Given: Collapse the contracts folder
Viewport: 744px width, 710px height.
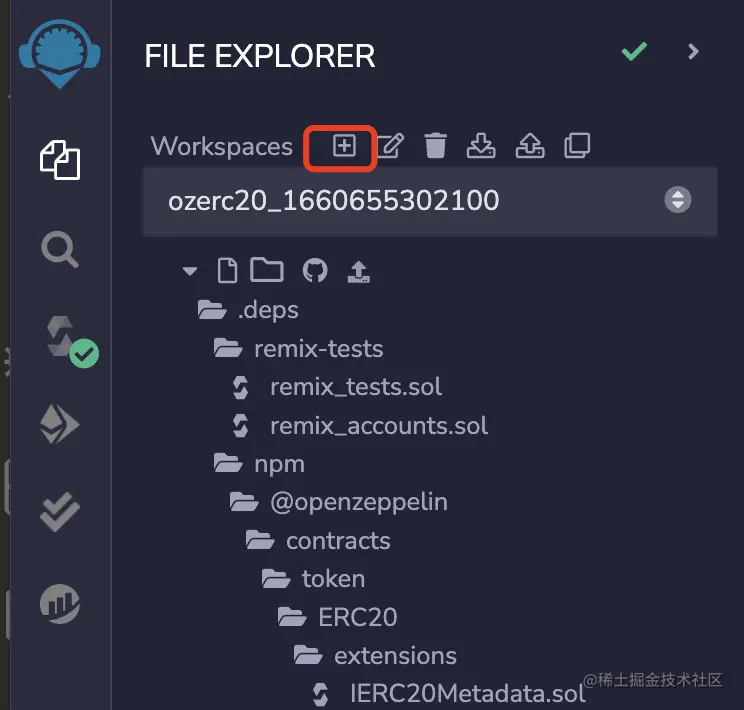Looking at the screenshot, I should coord(318,541).
